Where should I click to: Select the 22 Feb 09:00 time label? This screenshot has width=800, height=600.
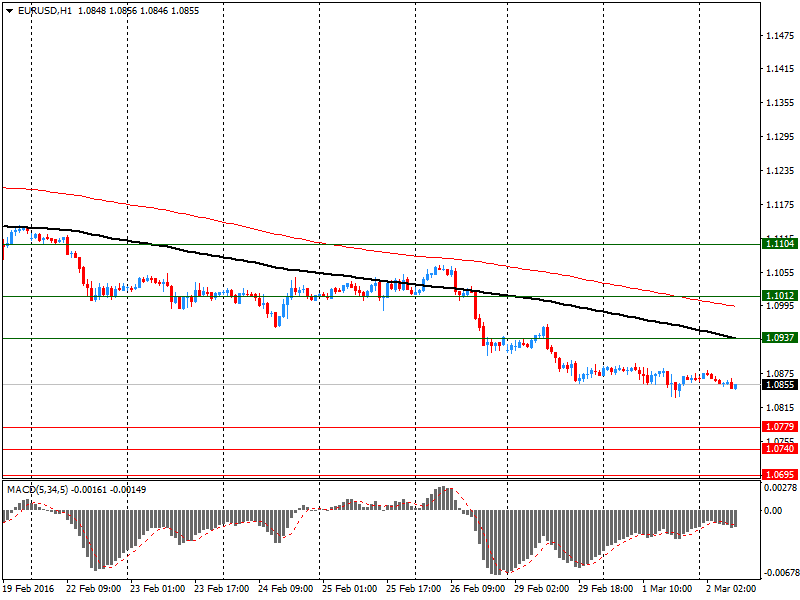[93, 589]
